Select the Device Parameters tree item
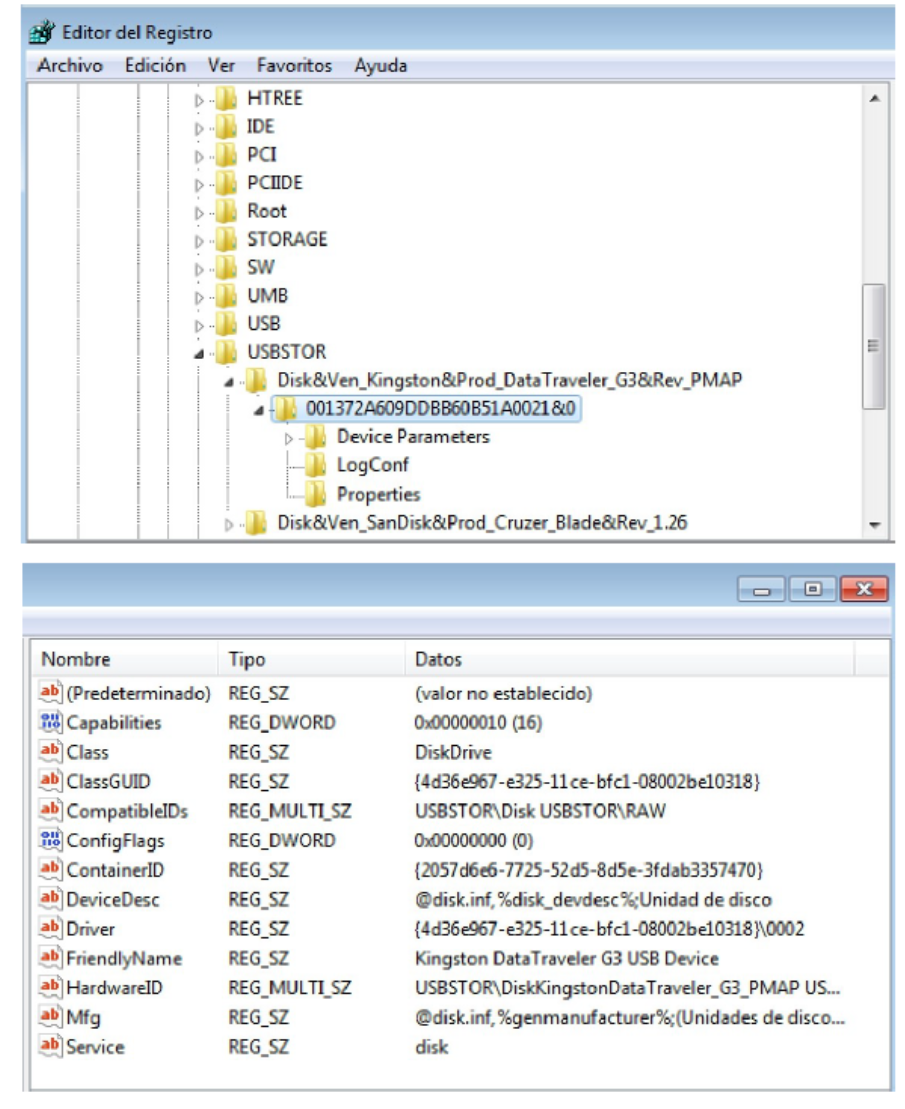Screen dimensions: 905x1109 (x=413, y=437)
